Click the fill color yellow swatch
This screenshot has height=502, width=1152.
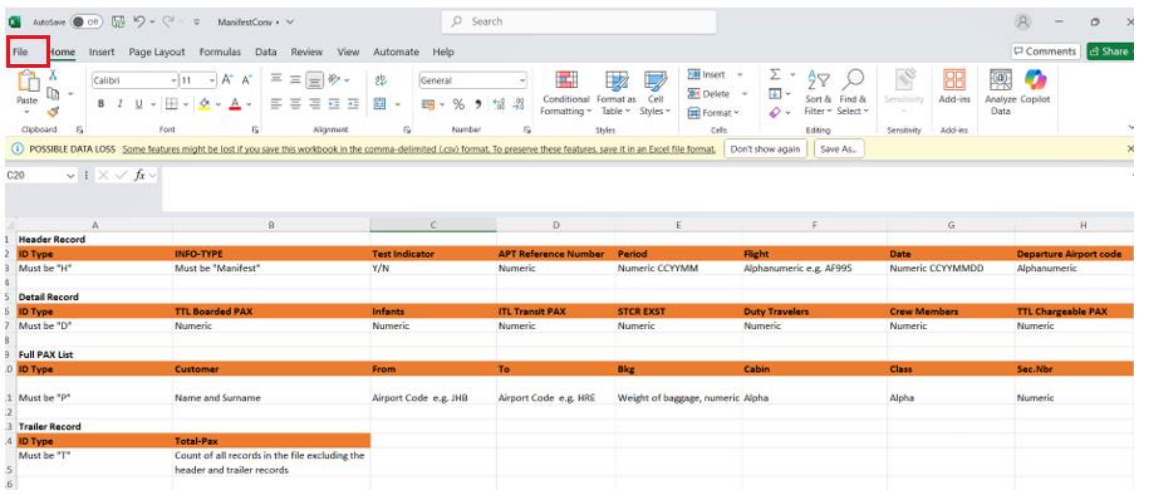(x=203, y=103)
